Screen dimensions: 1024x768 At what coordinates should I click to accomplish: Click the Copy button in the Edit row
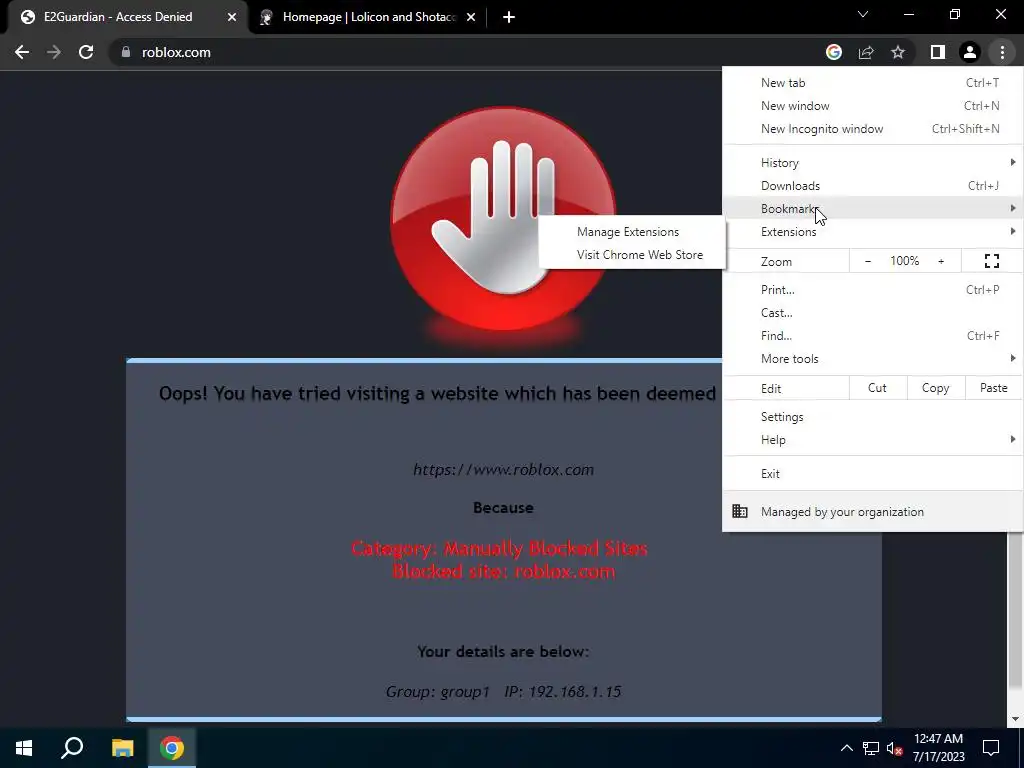tap(935, 388)
